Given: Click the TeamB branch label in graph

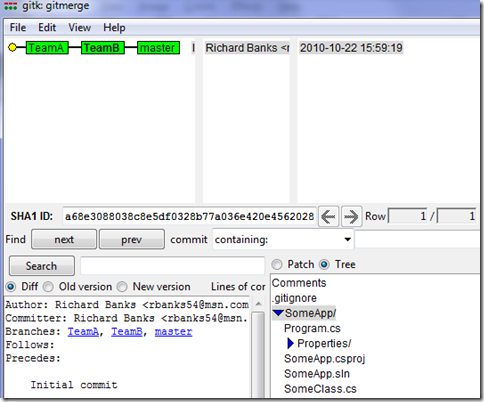Looking at the screenshot, I should click(x=103, y=48).
